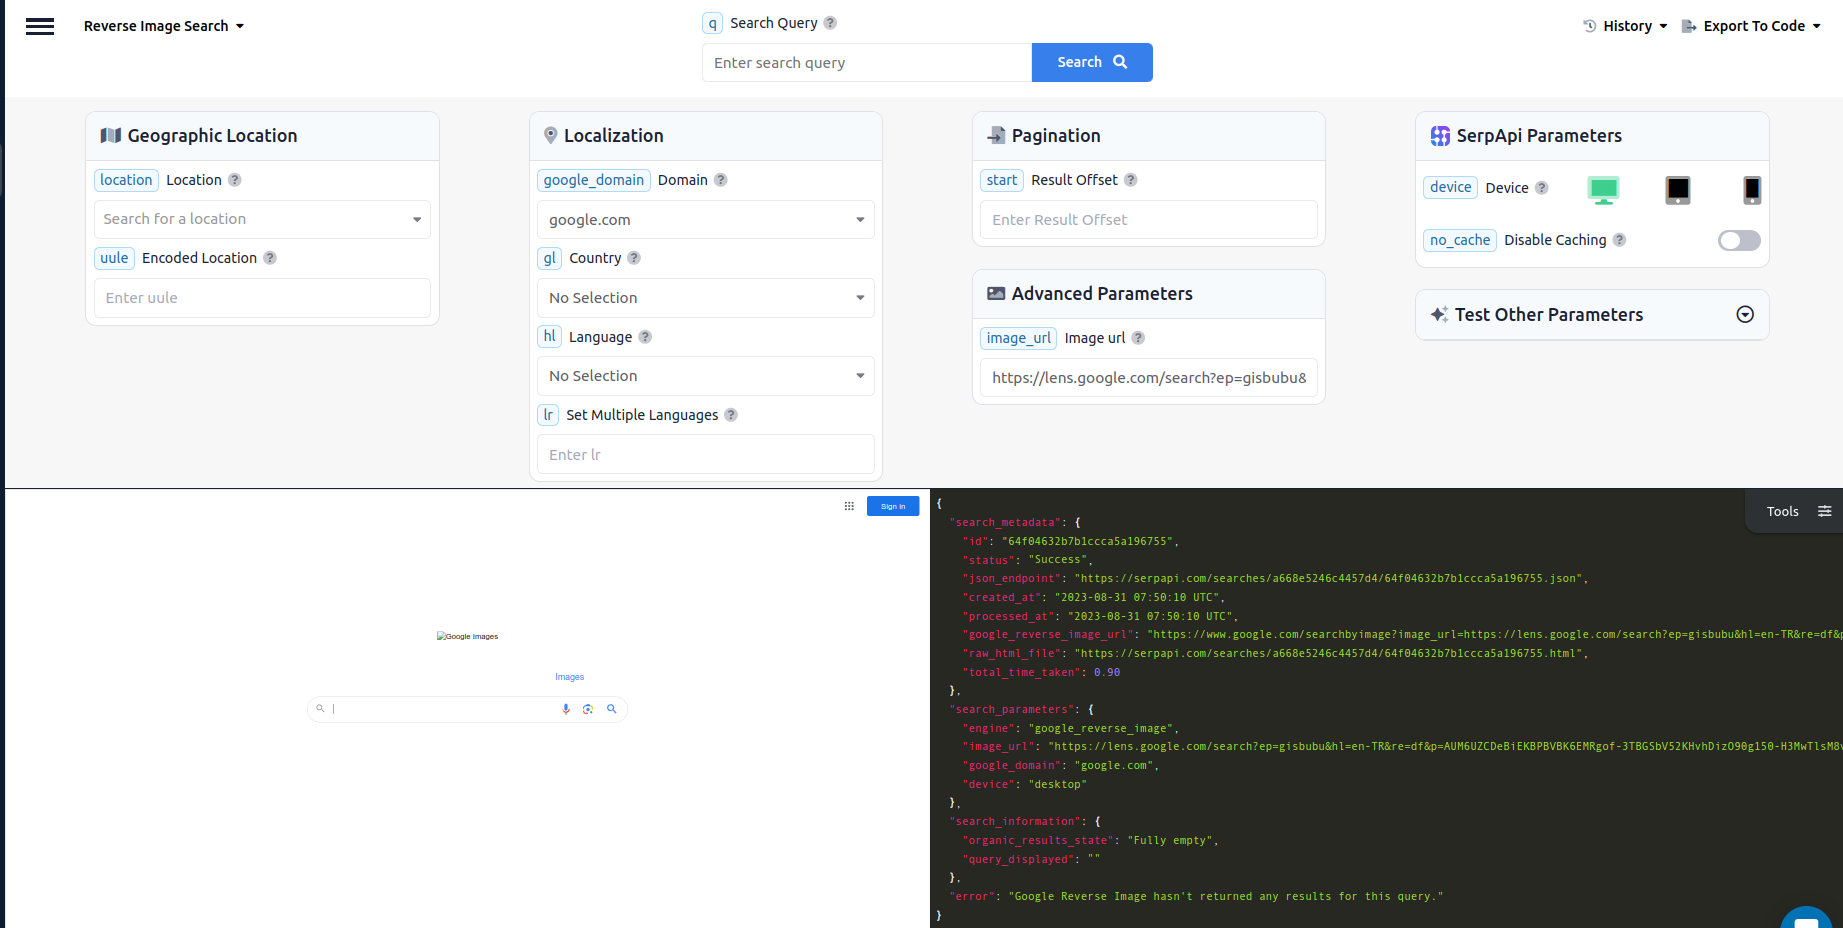The height and width of the screenshot is (928, 1843).
Task: Click the Search button
Action: [1091, 62]
